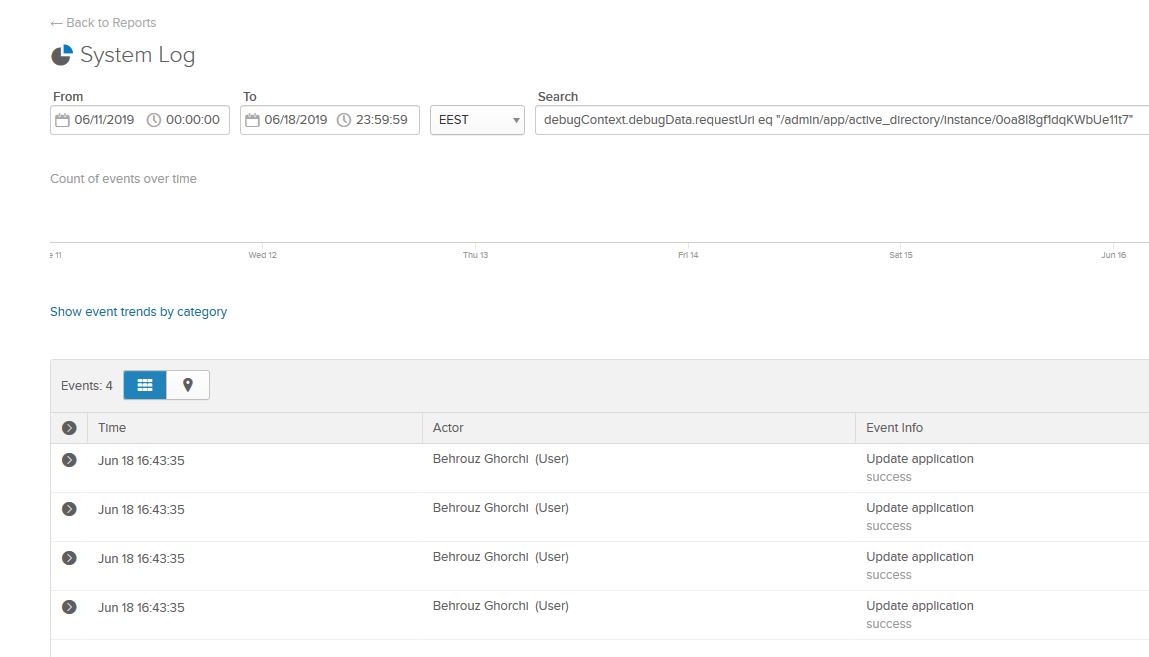This screenshot has width=1149, height=657.
Task: Switch to map pin location view
Action: [x=188, y=385]
